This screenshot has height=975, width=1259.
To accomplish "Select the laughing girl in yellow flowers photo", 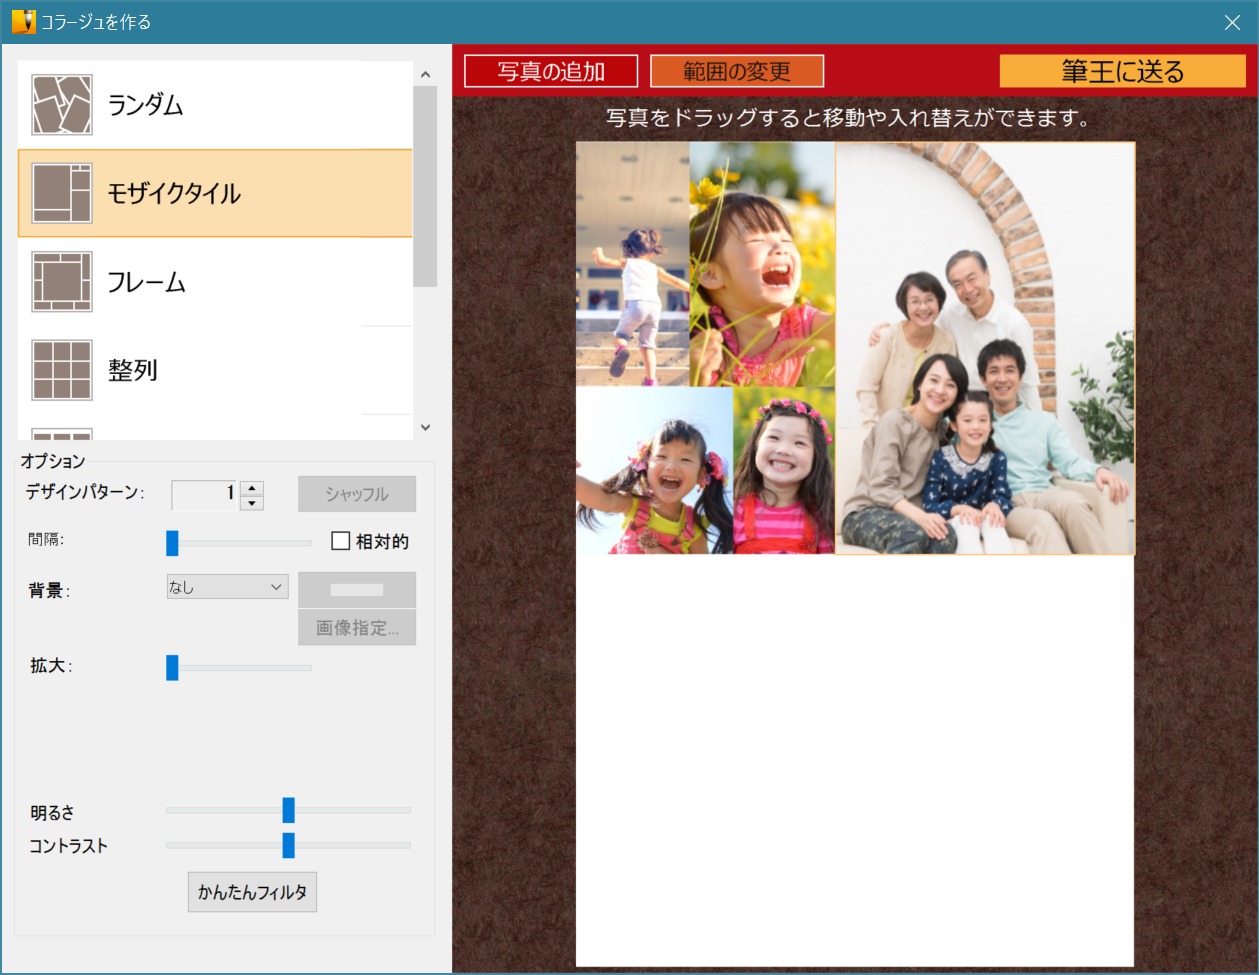I will tap(762, 264).
